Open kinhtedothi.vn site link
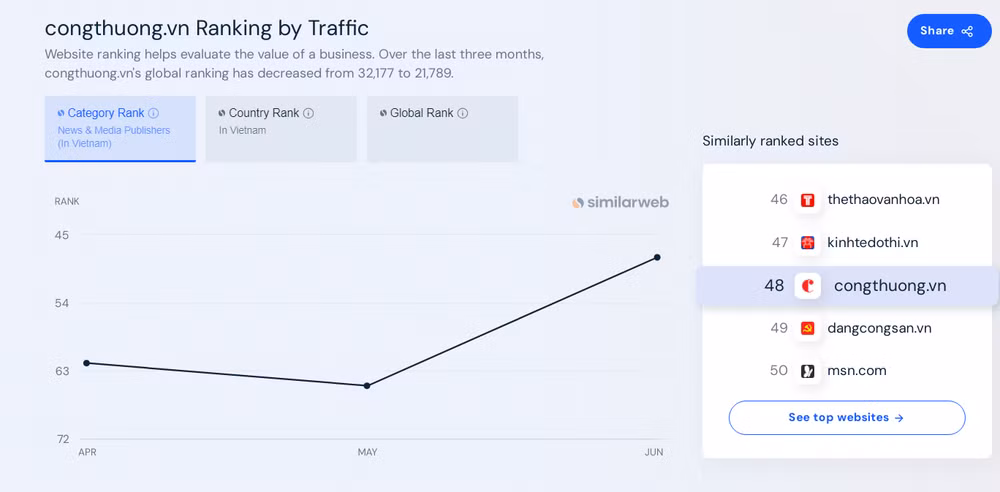This screenshot has height=492, width=1000. click(x=872, y=242)
